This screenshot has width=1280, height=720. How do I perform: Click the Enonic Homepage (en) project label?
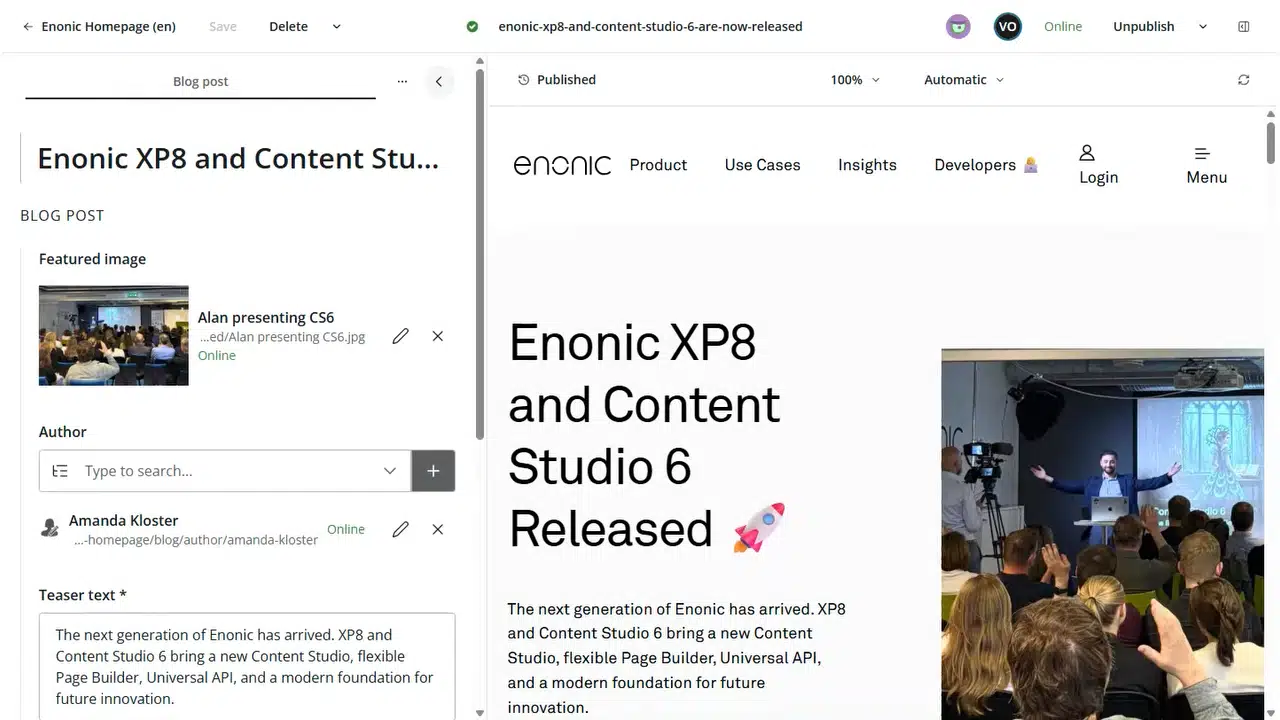click(x=108, y=27)
